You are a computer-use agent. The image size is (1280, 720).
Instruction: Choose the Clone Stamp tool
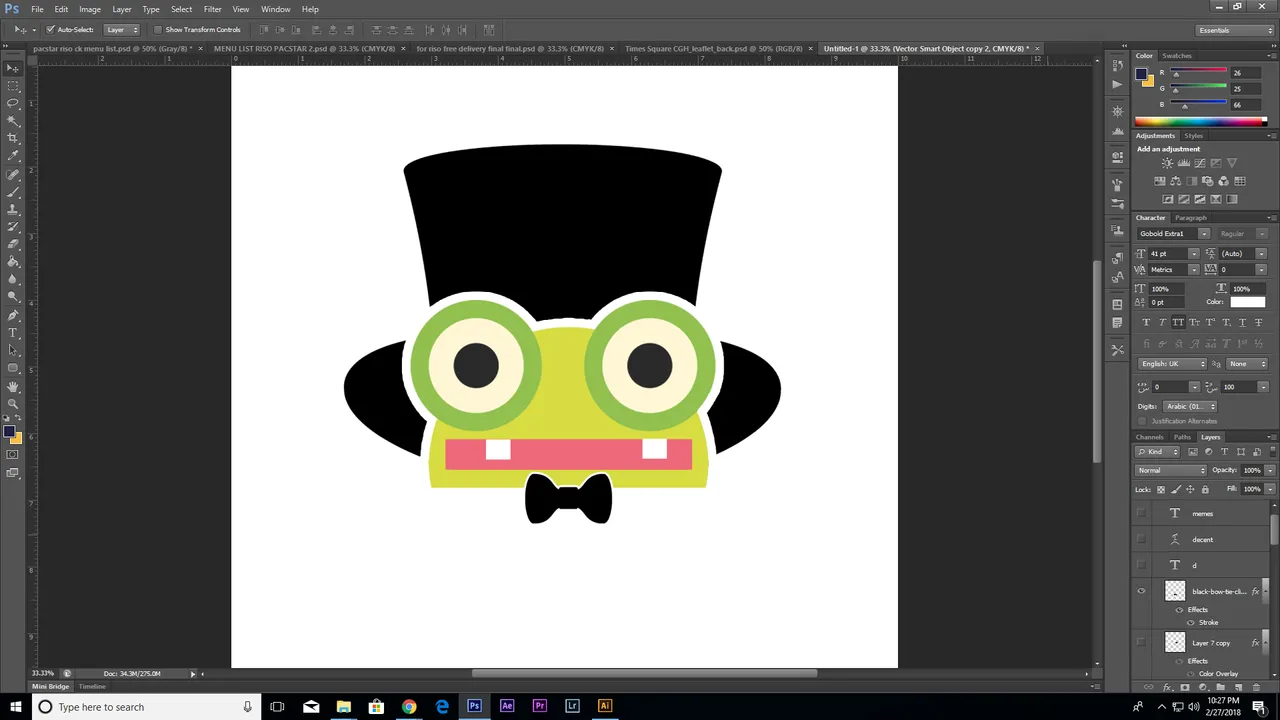click(13, 208)
